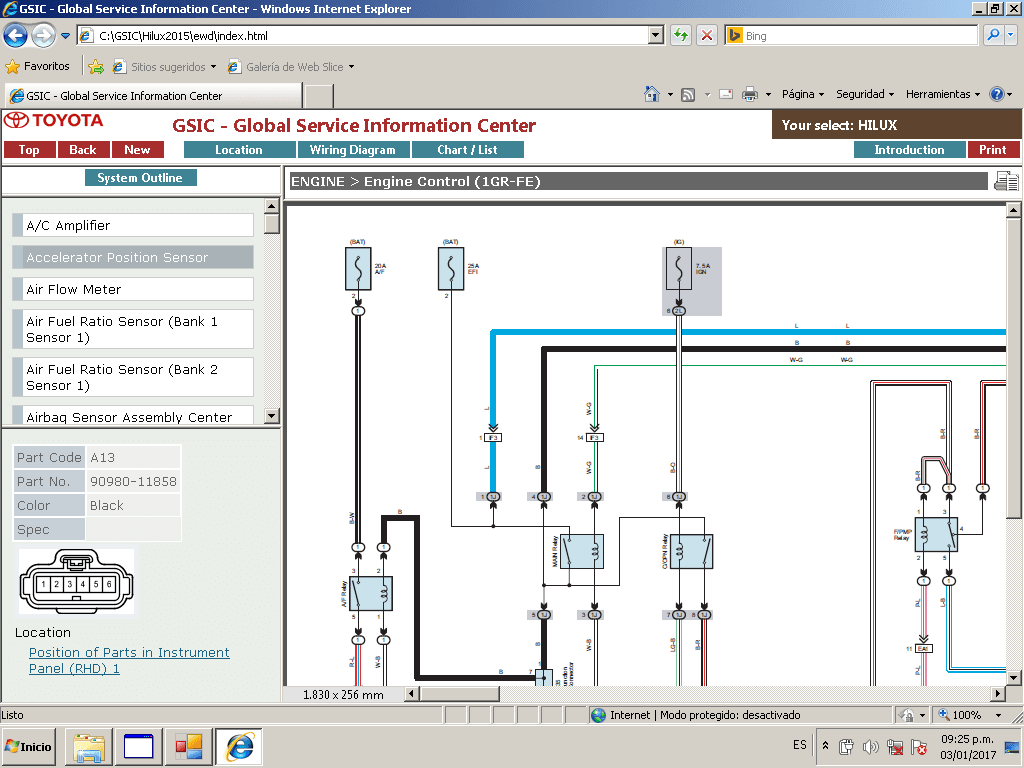
Task: Open Galería de Web Slice link
Action: pyautogui.click(x=291, y=67)
